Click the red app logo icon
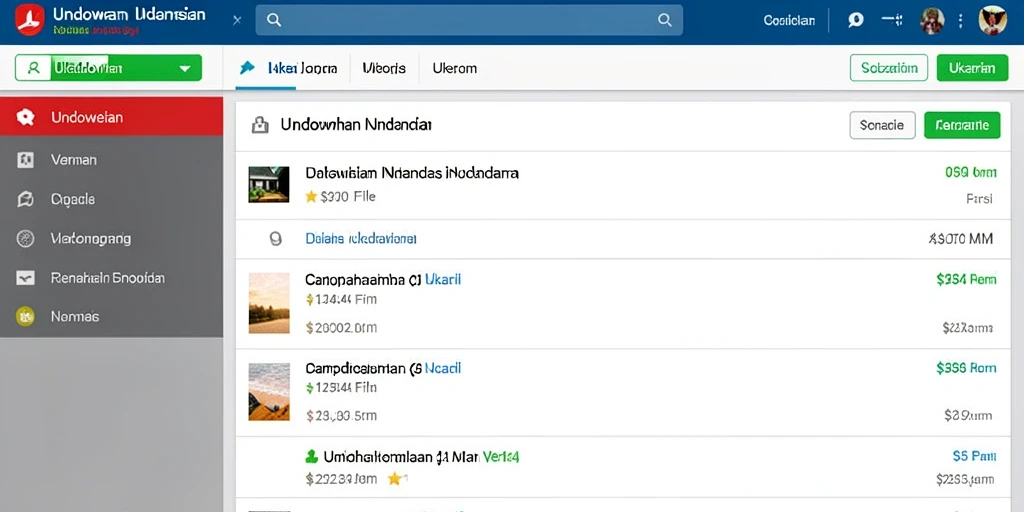This screenshot has height=512, width=1024. (29, 20)
